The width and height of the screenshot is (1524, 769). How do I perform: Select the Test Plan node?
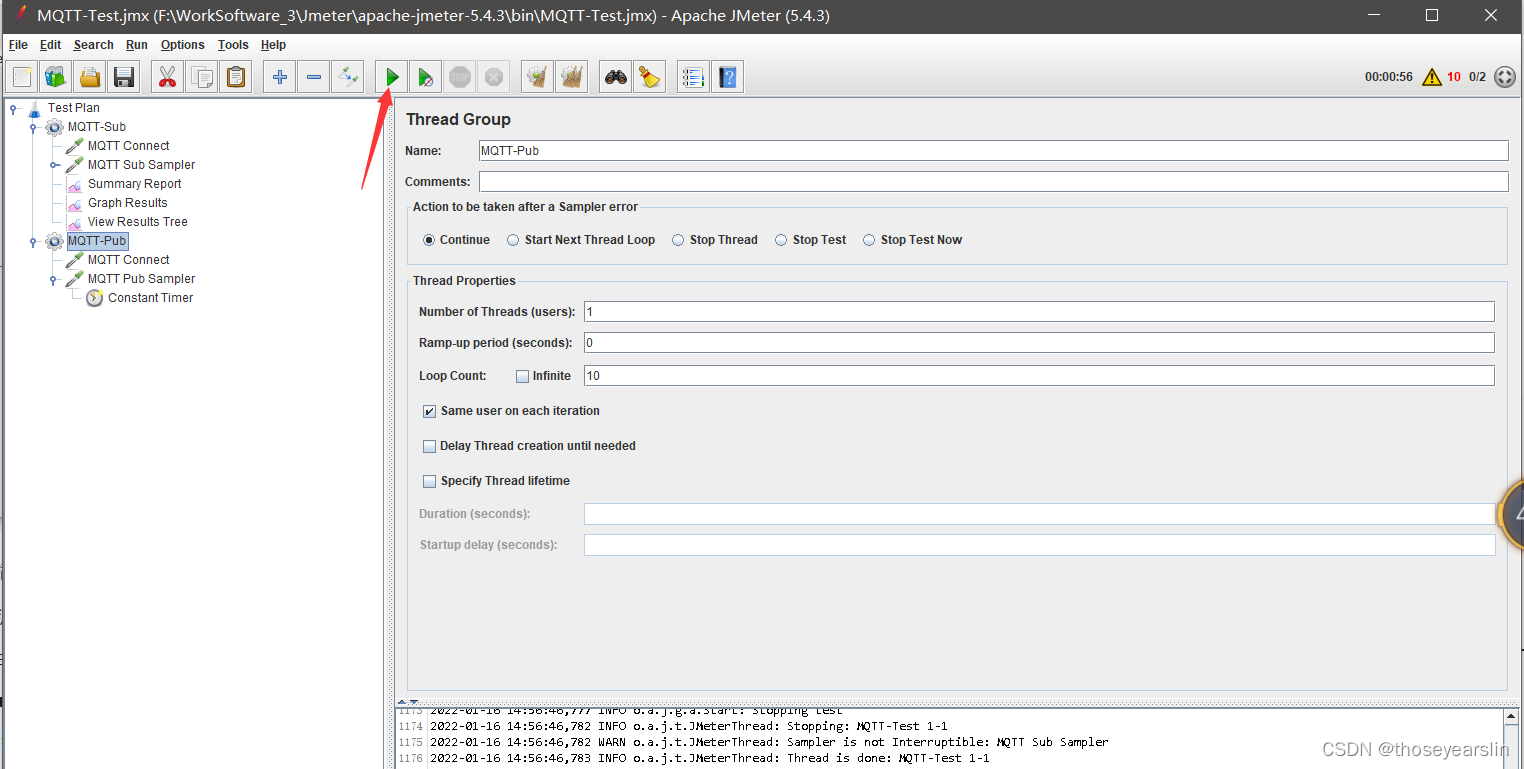(74, 108)
